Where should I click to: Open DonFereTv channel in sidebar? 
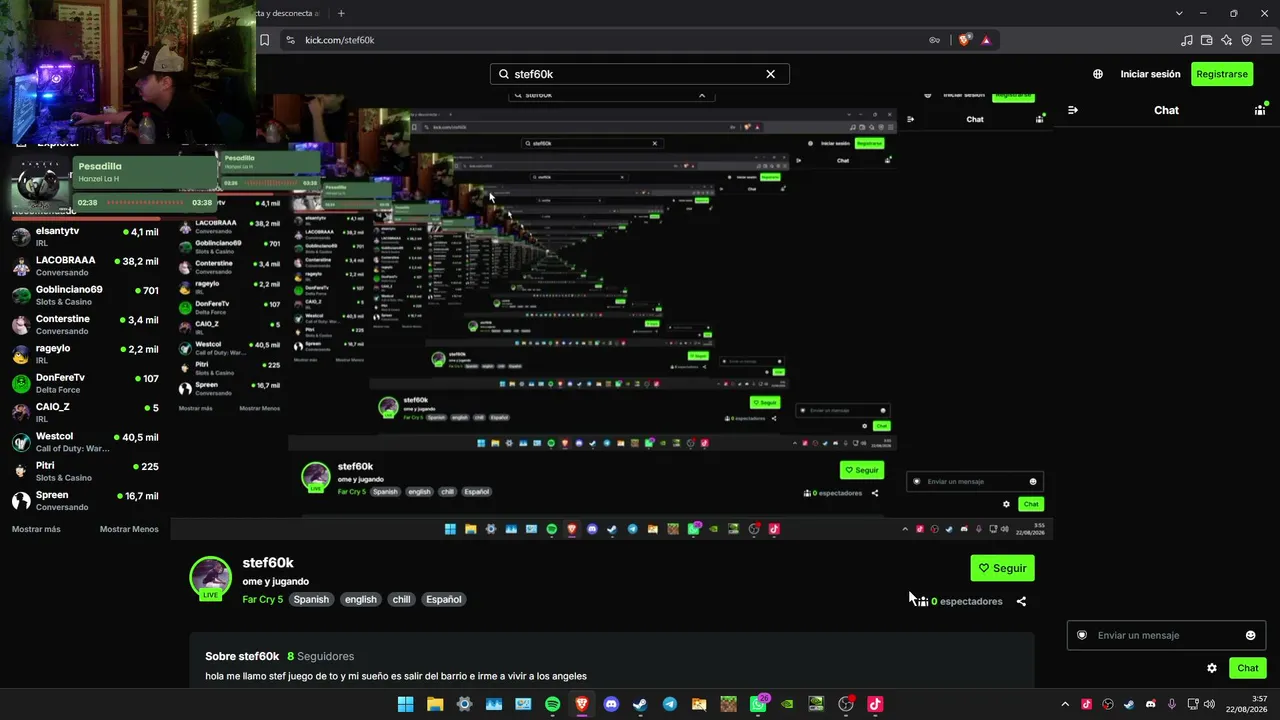(x=85, y=383)
